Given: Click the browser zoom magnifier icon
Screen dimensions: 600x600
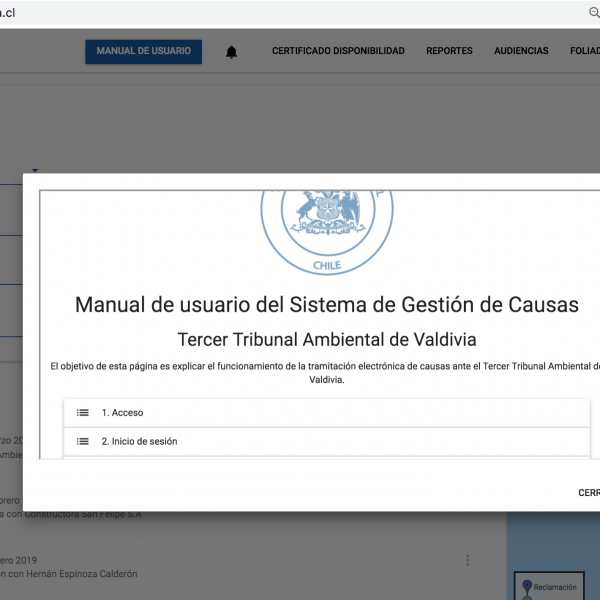Looking at the screenshot, I should 593,12.
